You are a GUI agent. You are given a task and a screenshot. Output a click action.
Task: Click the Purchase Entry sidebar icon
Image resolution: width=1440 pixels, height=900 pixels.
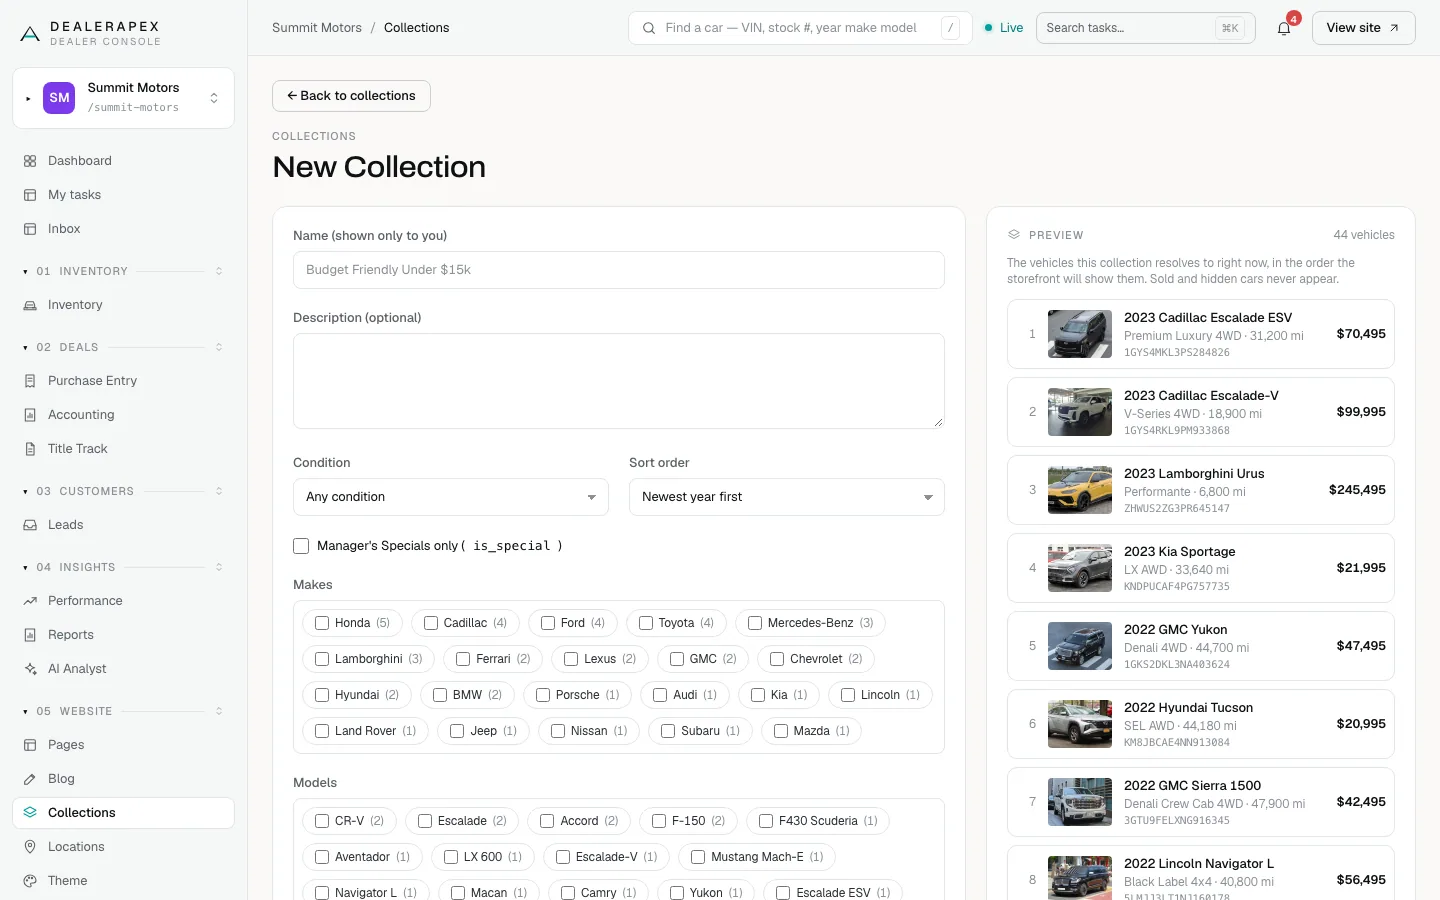point(30,381)
